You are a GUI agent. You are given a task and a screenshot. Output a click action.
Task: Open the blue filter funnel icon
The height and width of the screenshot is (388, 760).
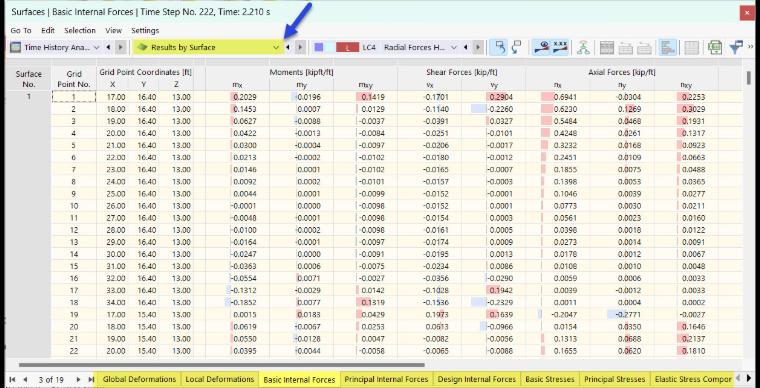click(x=736, y=47)
